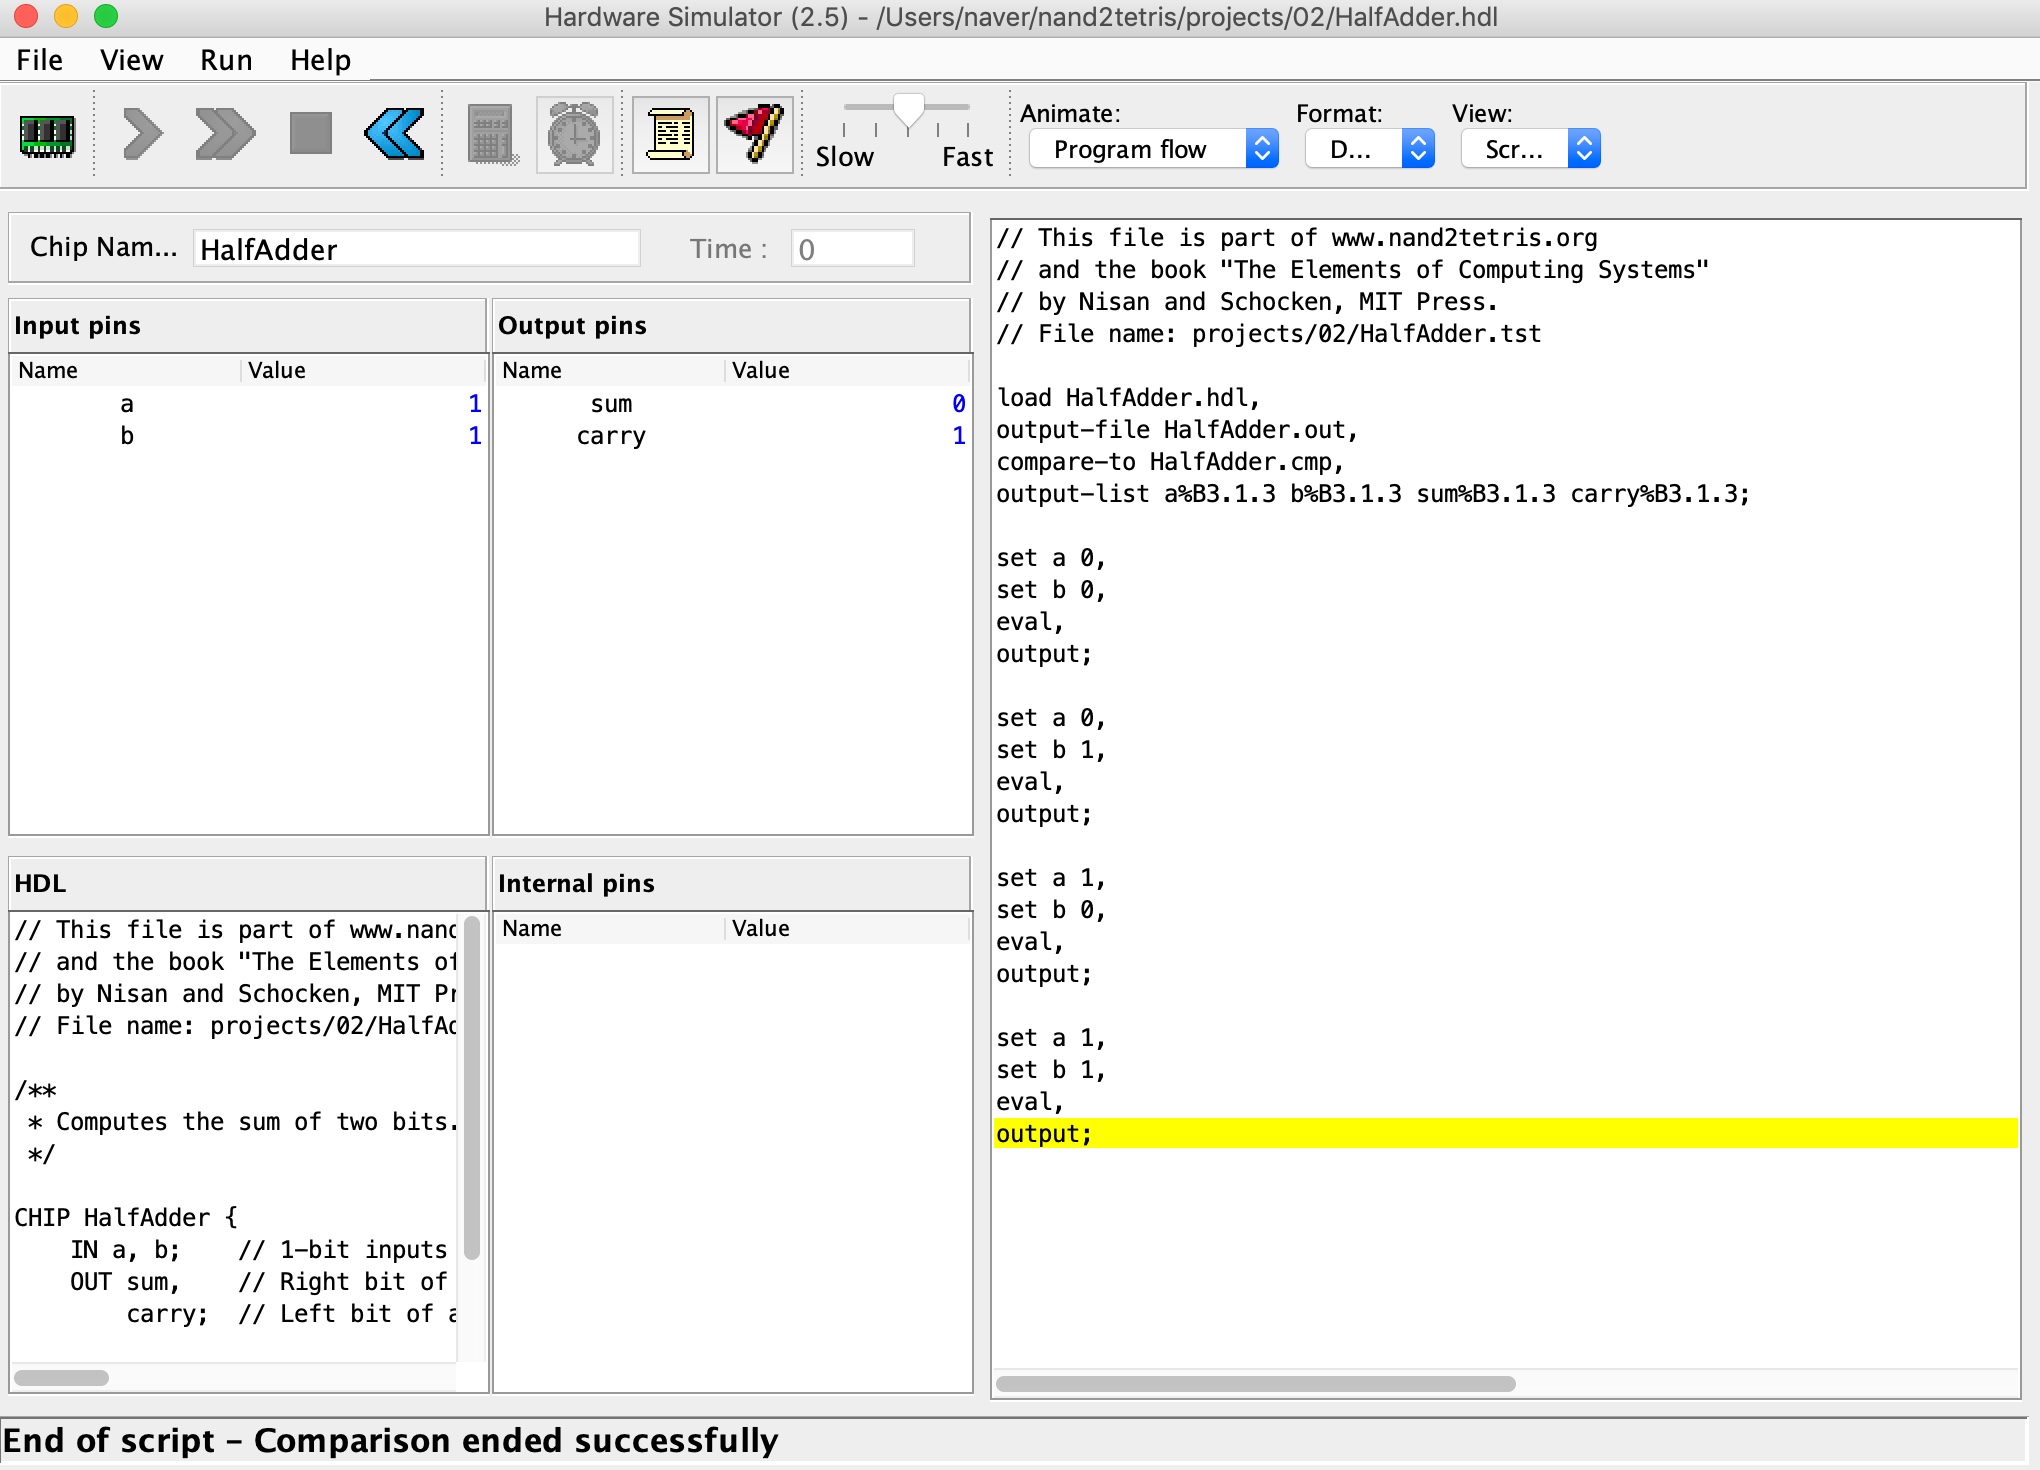Open the Animate Program flow dropdown
This screenshot has width=2040, height=1470.
tap(1154, 149)
